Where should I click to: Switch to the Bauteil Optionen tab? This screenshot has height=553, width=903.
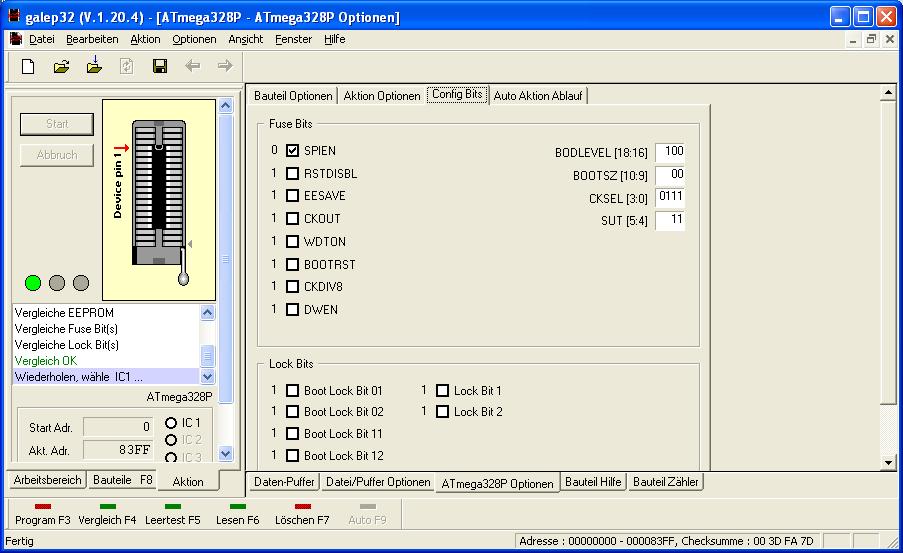coord(293,96)
